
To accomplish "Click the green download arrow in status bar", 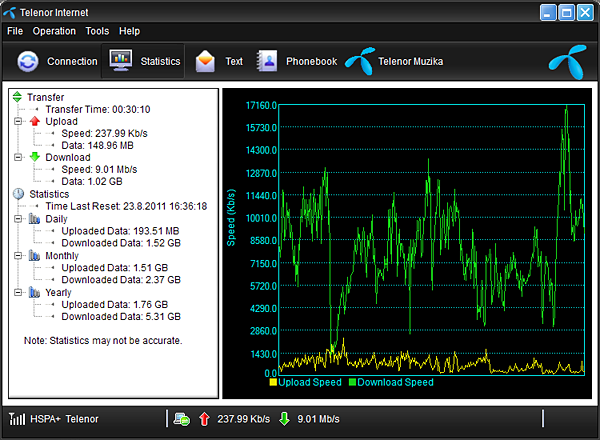I will (284, 419).
